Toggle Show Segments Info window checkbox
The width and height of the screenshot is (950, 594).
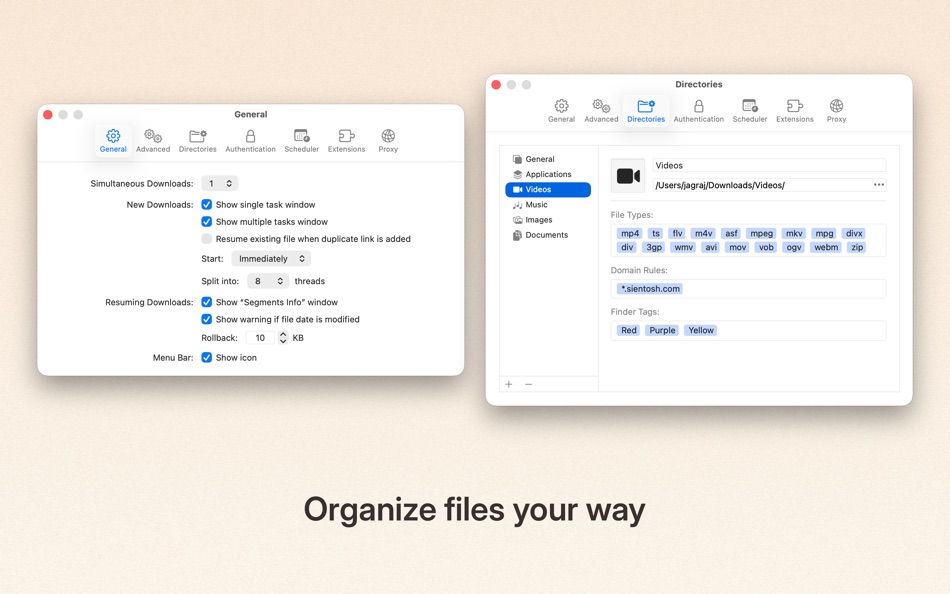pos(207,302)
